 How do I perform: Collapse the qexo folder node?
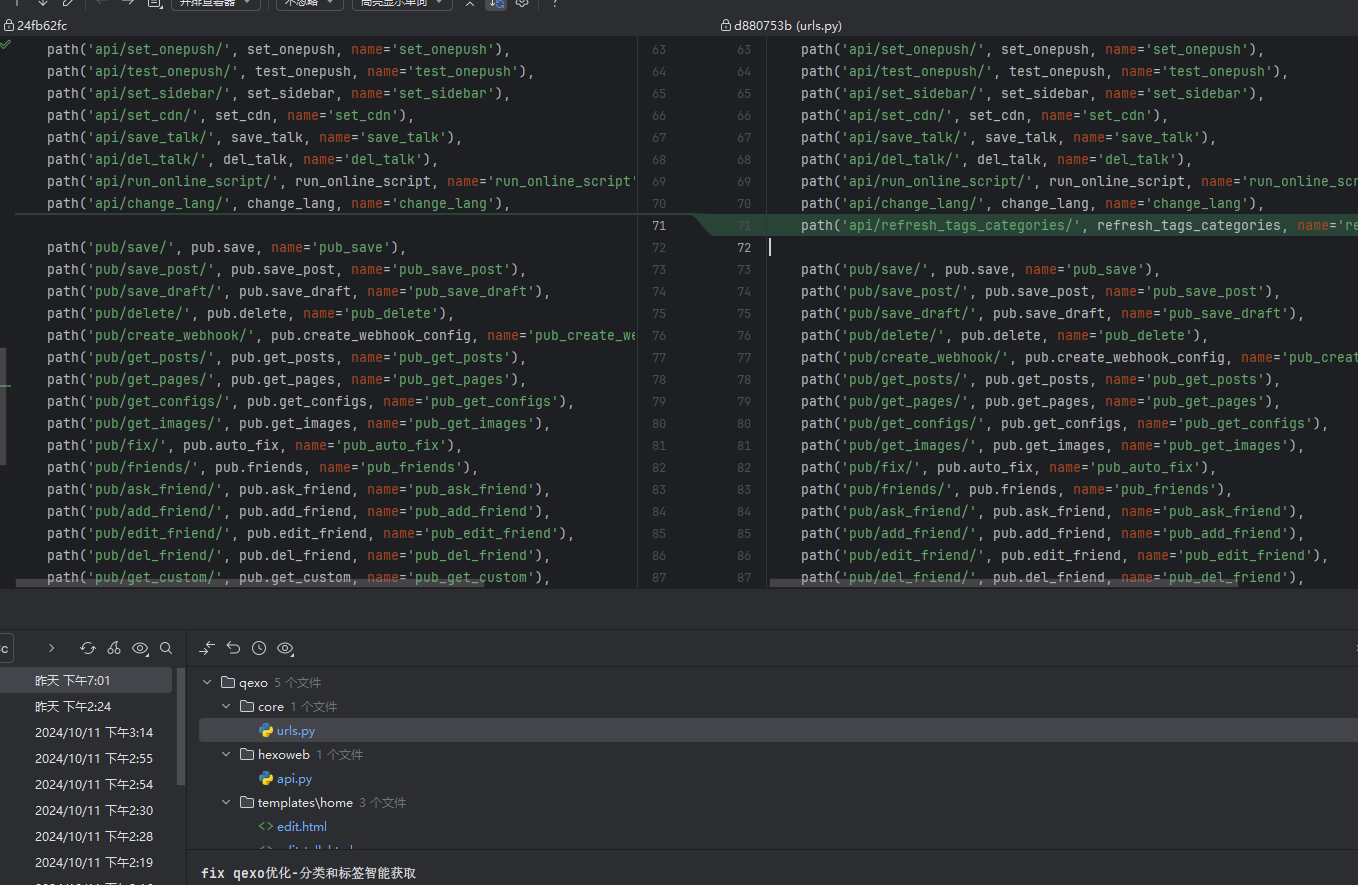208,683
